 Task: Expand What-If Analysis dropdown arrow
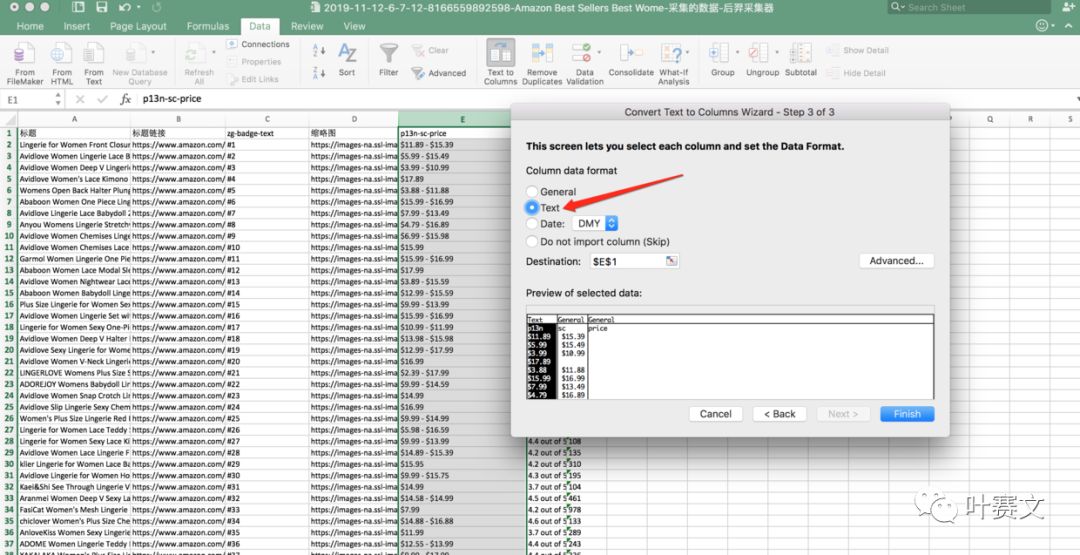point(687,52)
